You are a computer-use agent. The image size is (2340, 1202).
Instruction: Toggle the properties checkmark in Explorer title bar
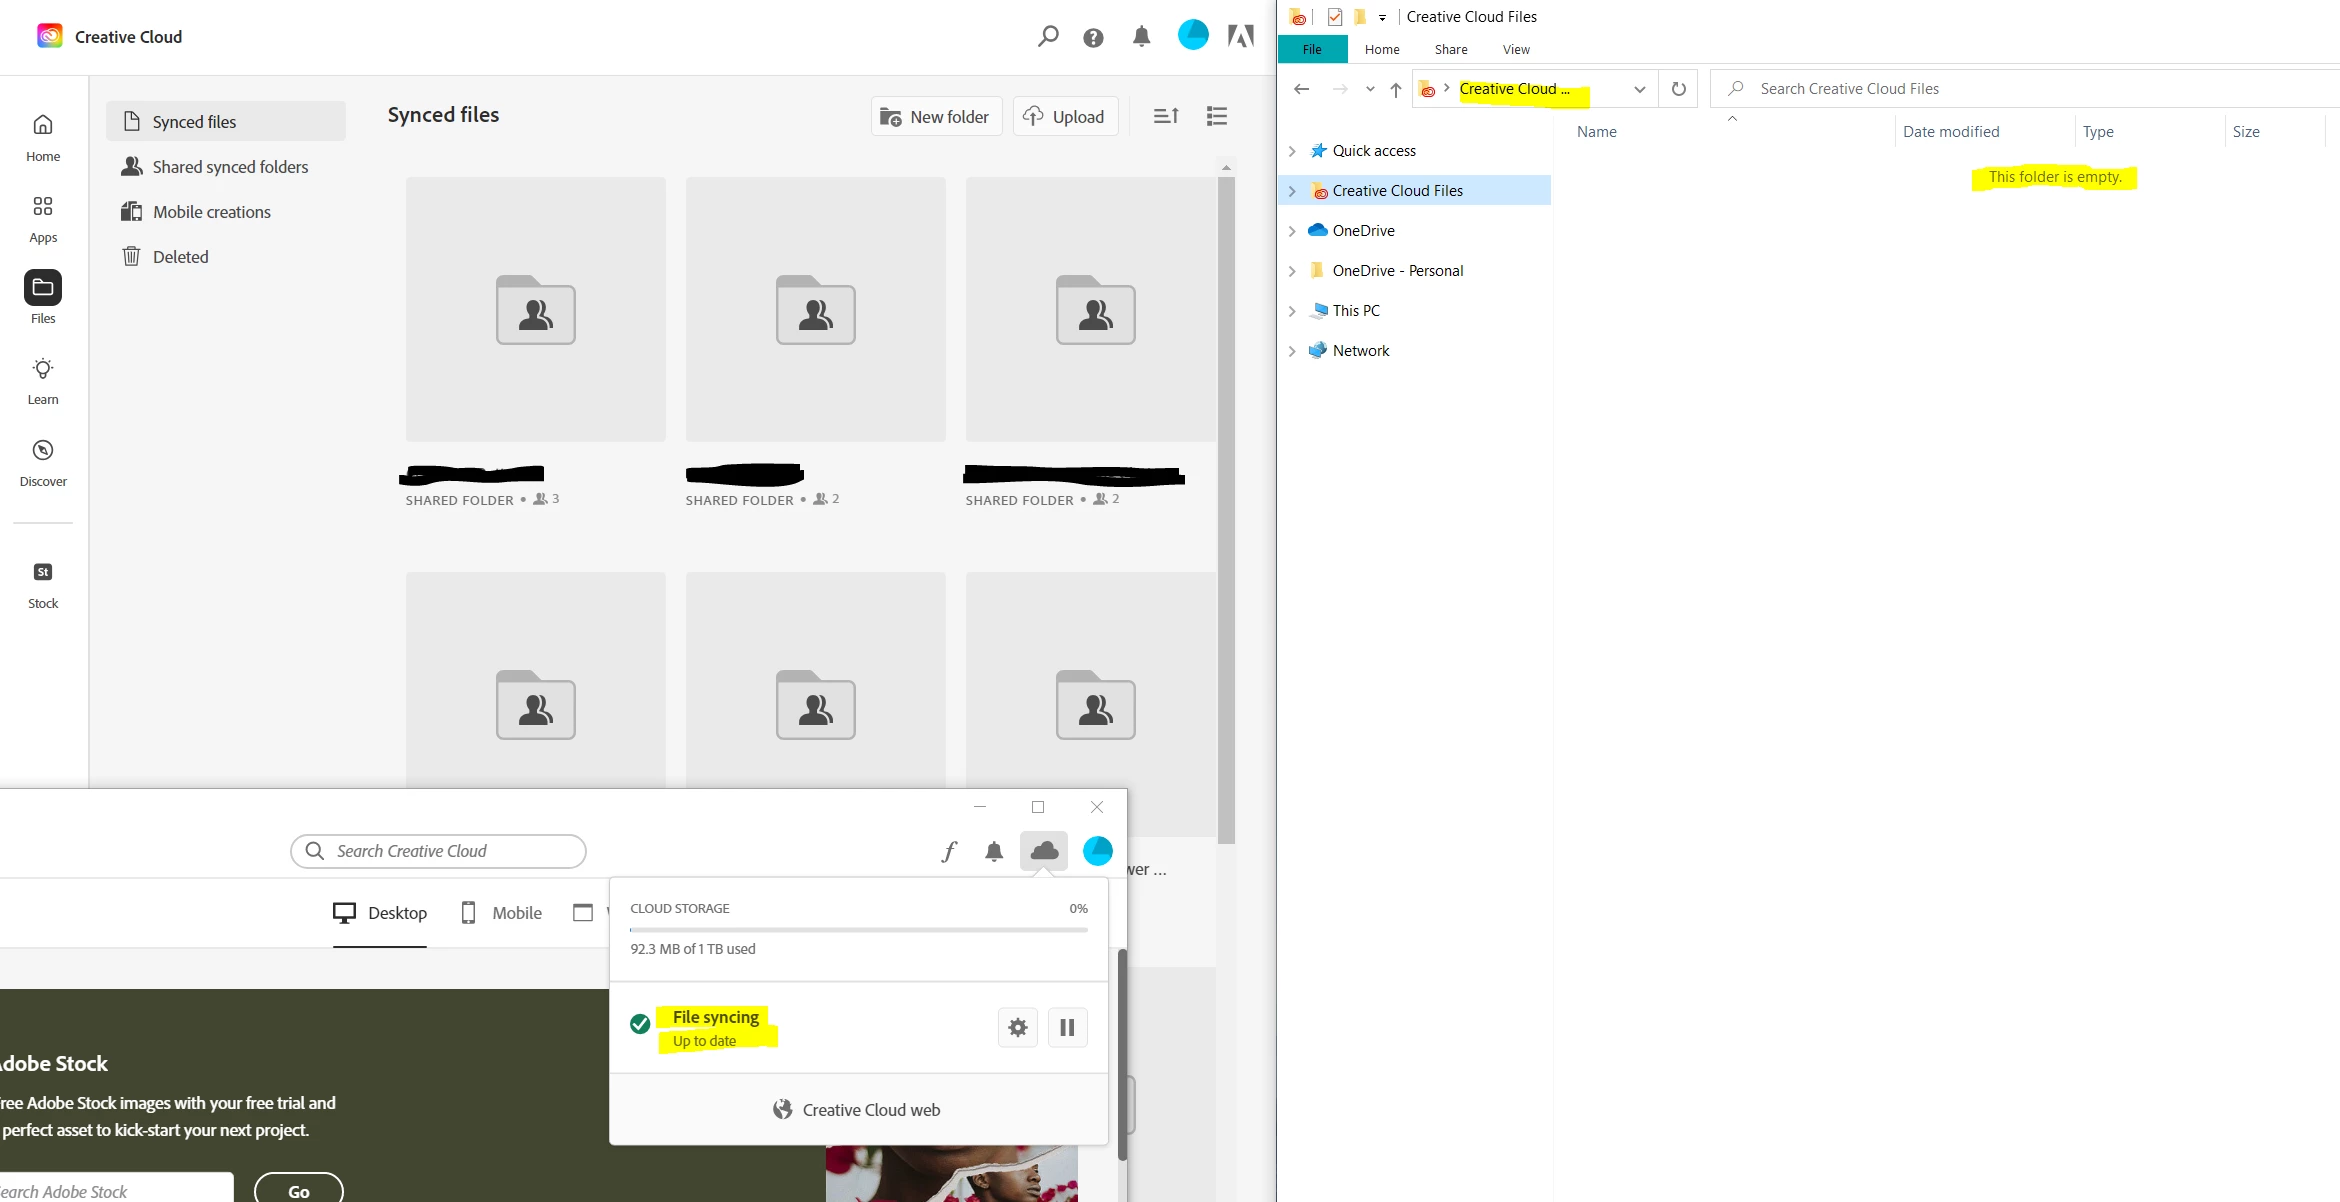1334,17
